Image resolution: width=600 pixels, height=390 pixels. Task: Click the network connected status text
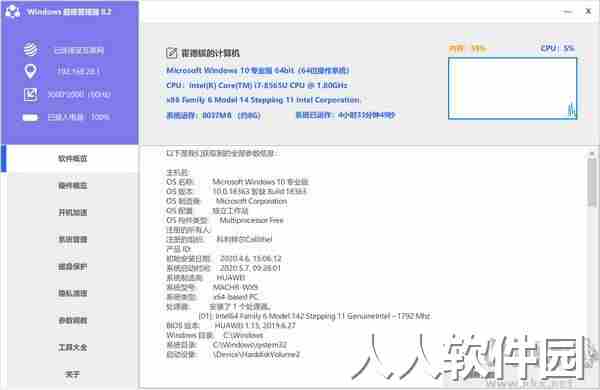79,51
